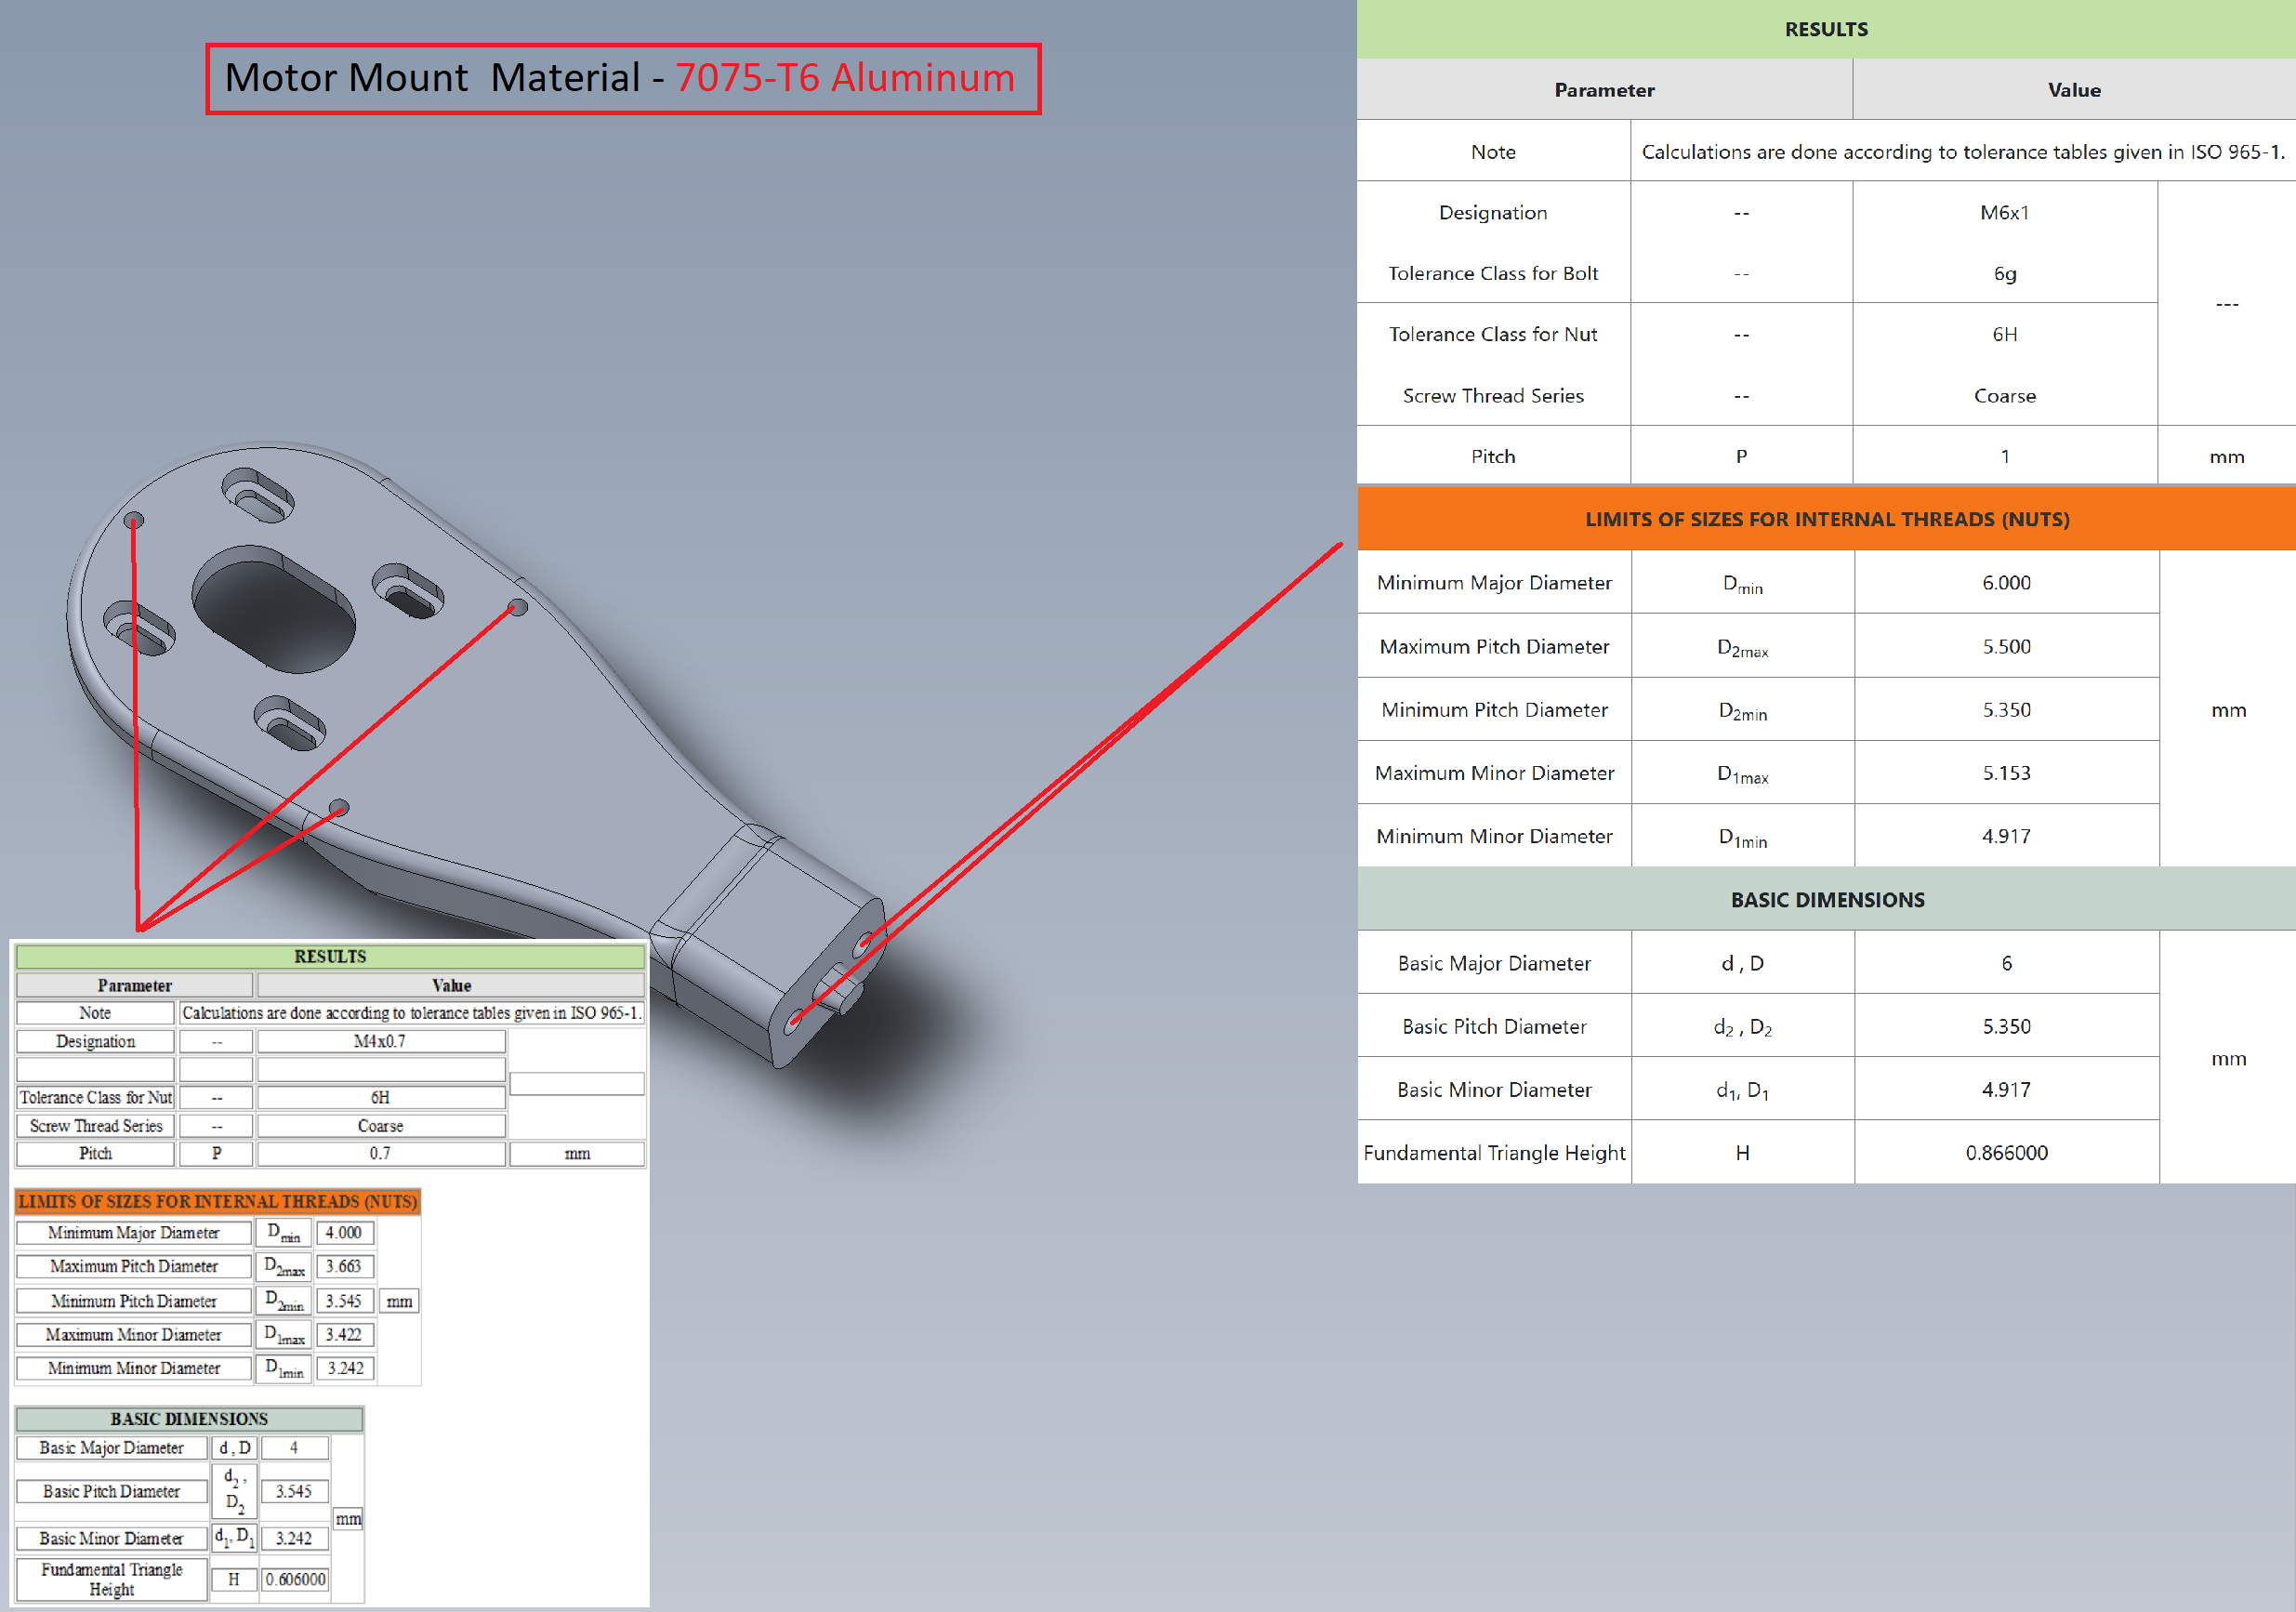Select the 0.606000 triangle height value

[295, 1579]
